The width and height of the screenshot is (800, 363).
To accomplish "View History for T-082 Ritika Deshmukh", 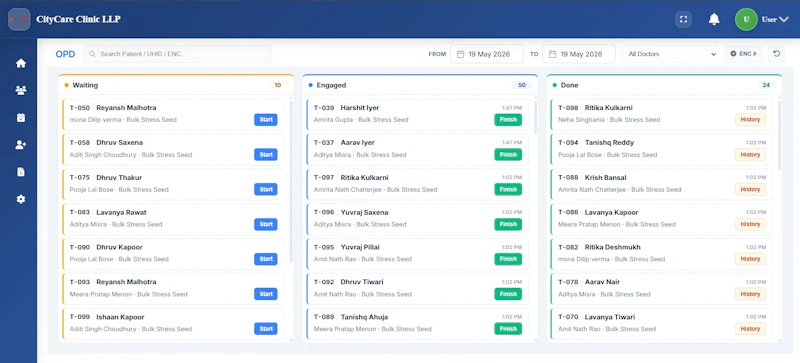I will coord(751,259).
